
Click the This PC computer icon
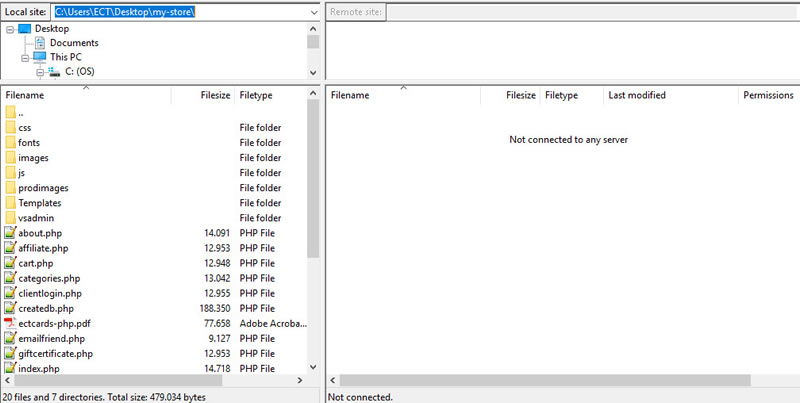click(x=40, y=57)
